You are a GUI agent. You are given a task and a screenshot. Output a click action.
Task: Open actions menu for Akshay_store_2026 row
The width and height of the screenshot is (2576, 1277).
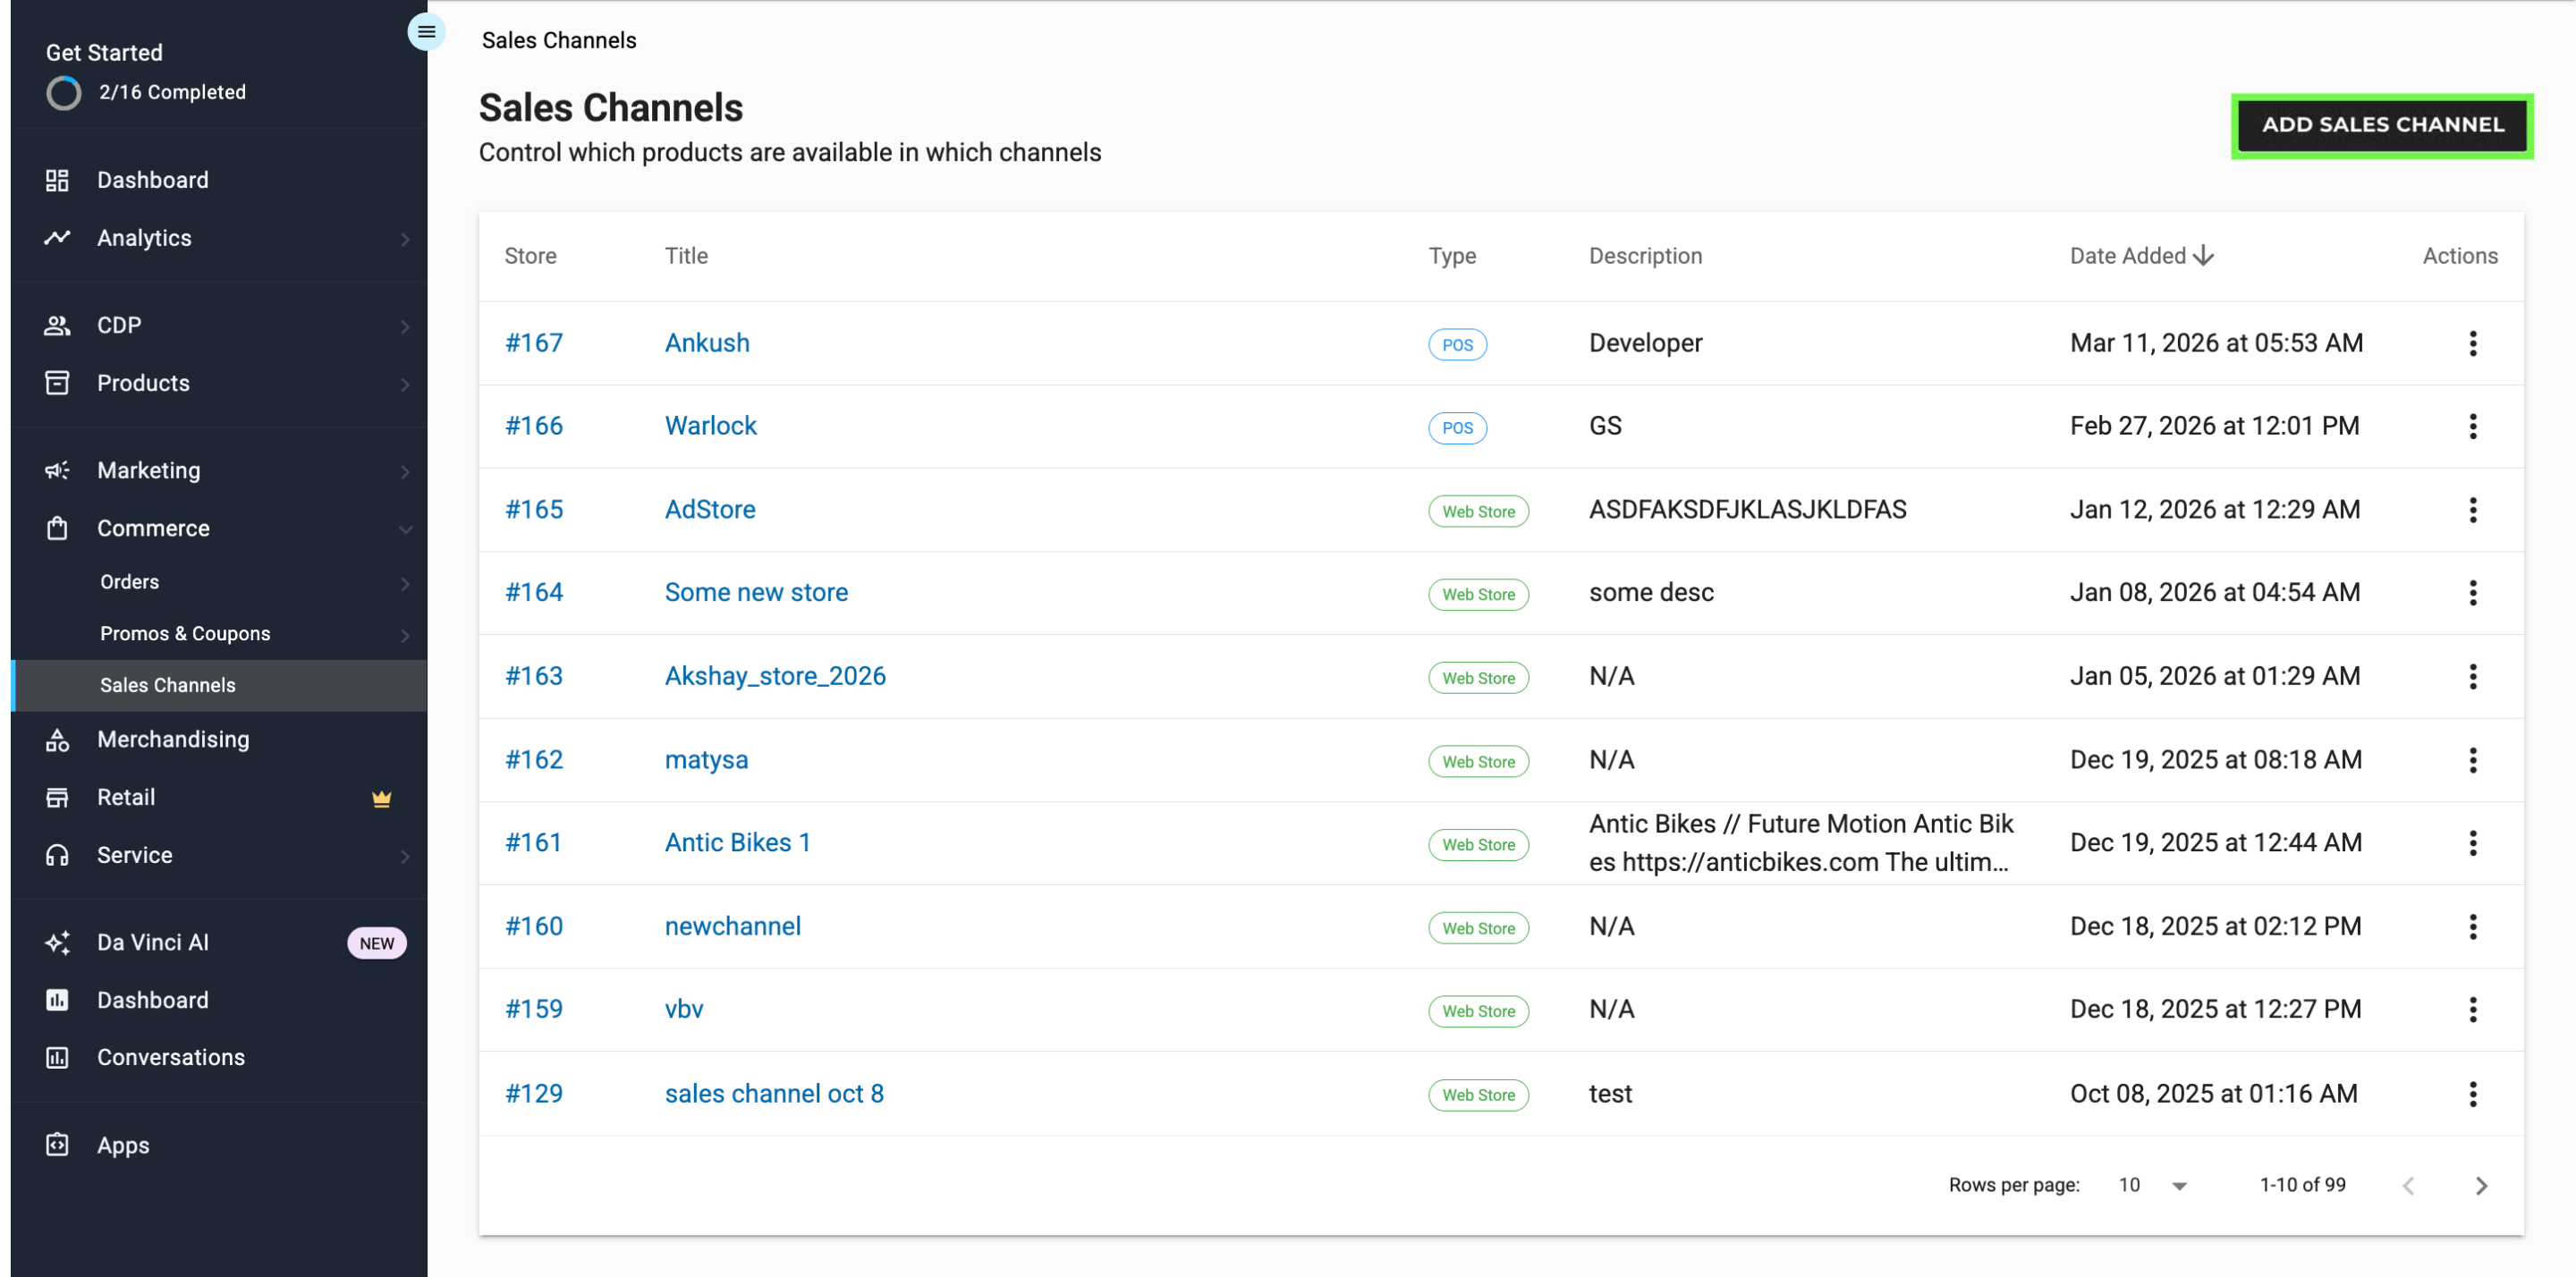point(2472,676)
